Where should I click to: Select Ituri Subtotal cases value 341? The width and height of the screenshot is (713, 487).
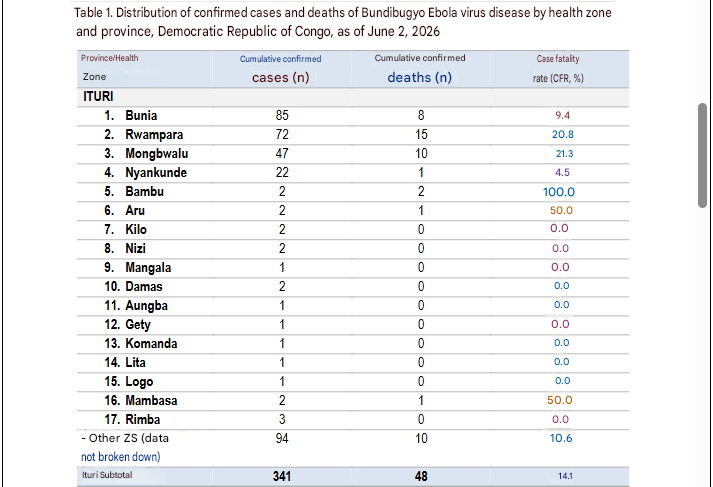tap(282, 476)
